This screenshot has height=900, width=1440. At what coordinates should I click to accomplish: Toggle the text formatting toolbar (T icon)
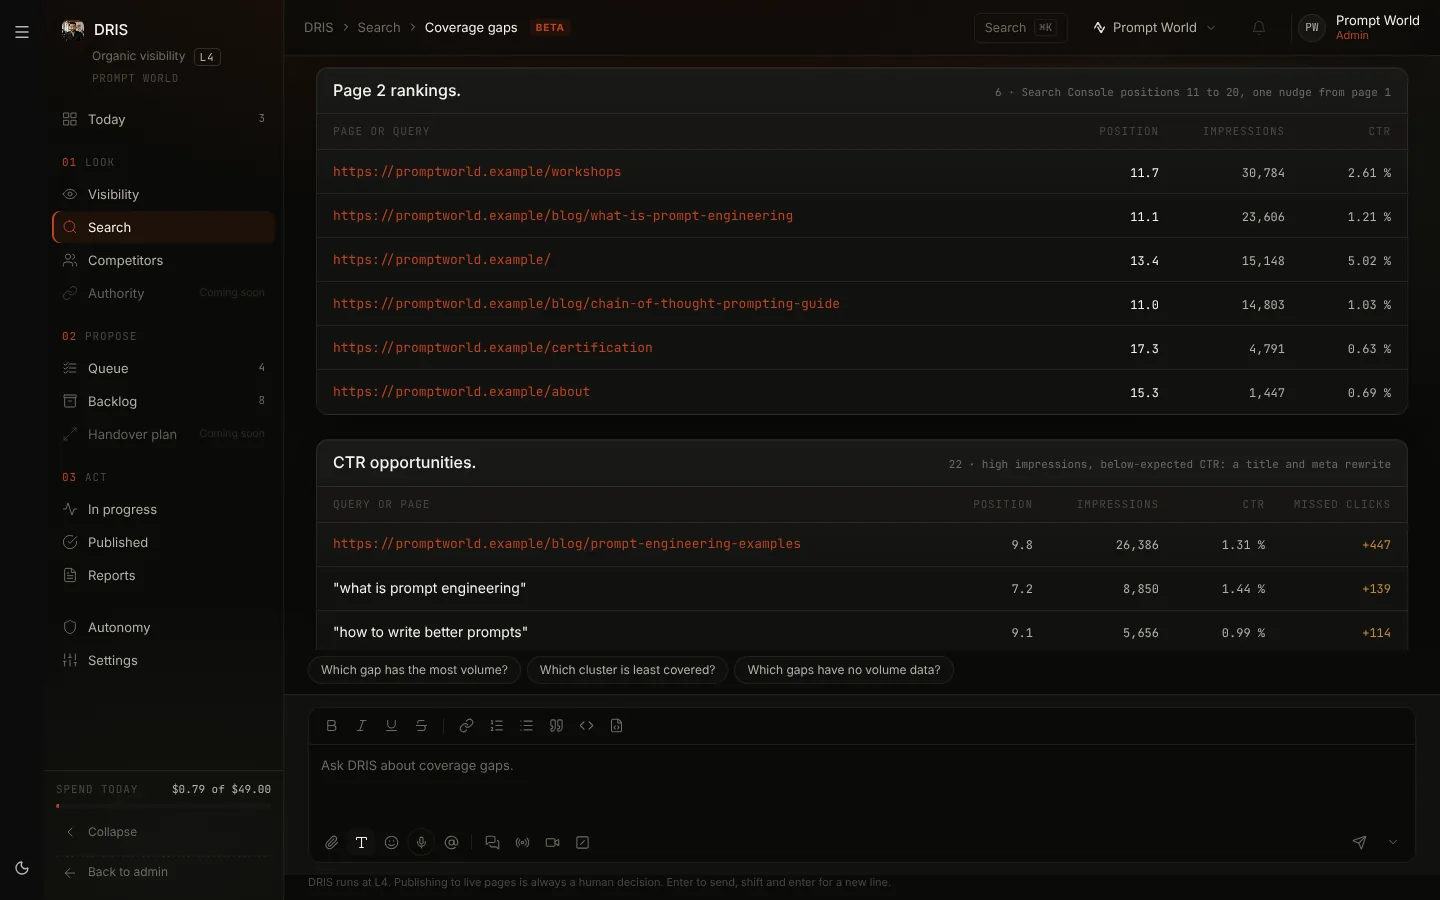point(362,843)
